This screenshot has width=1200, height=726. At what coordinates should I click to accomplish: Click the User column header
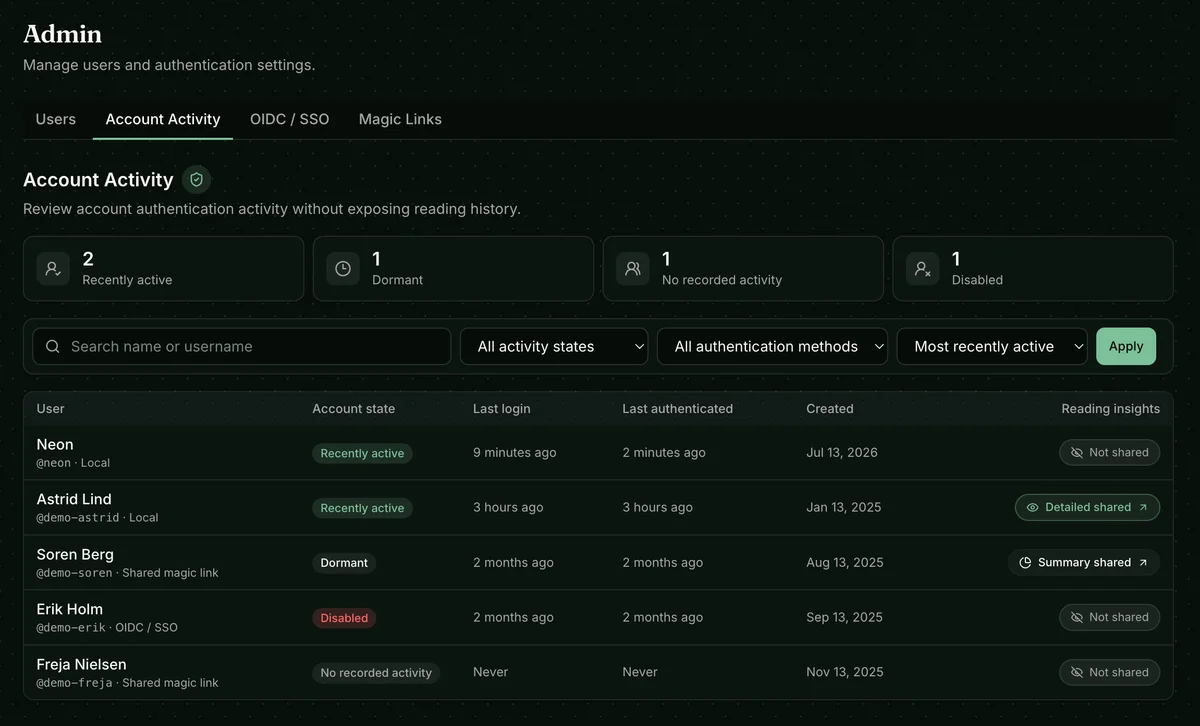(x=51, y=408)
